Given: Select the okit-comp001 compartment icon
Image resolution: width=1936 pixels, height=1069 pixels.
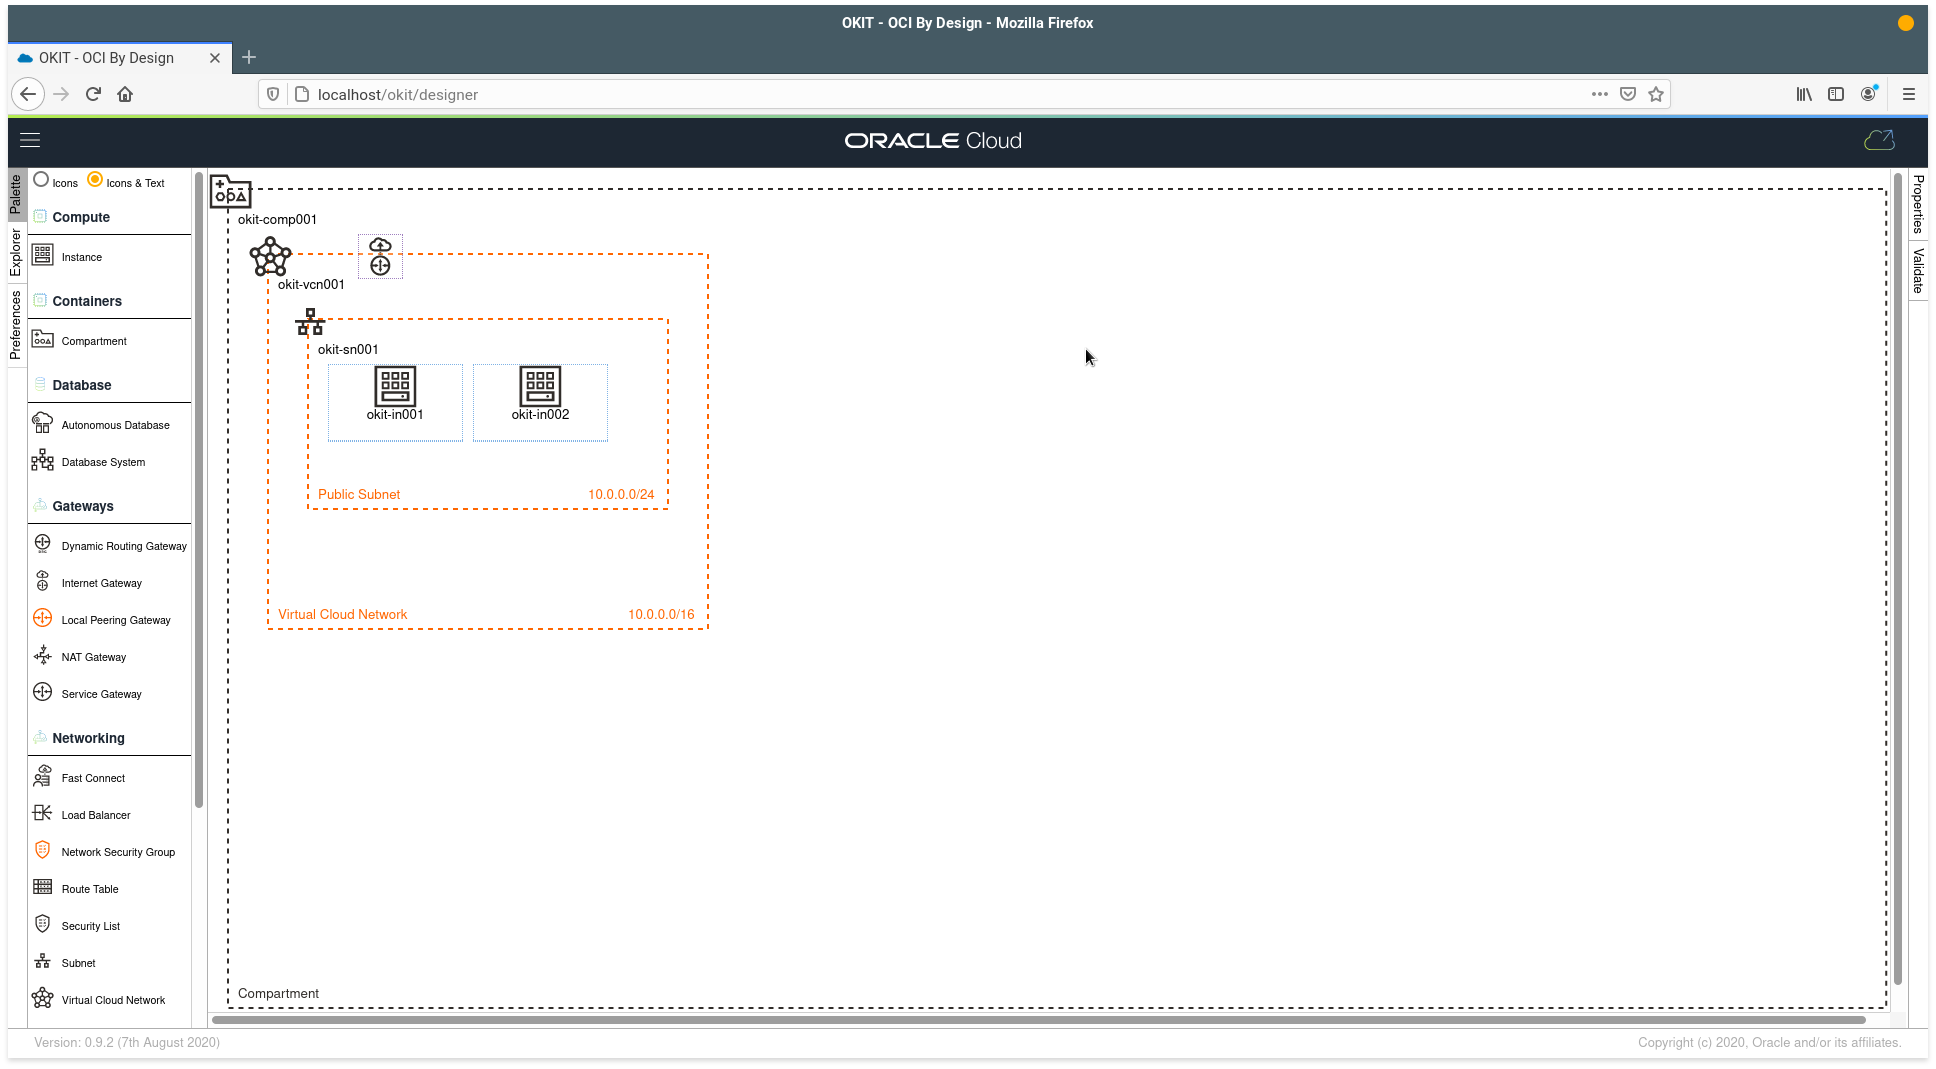Looking at the screenshot, I should (230, 191).
